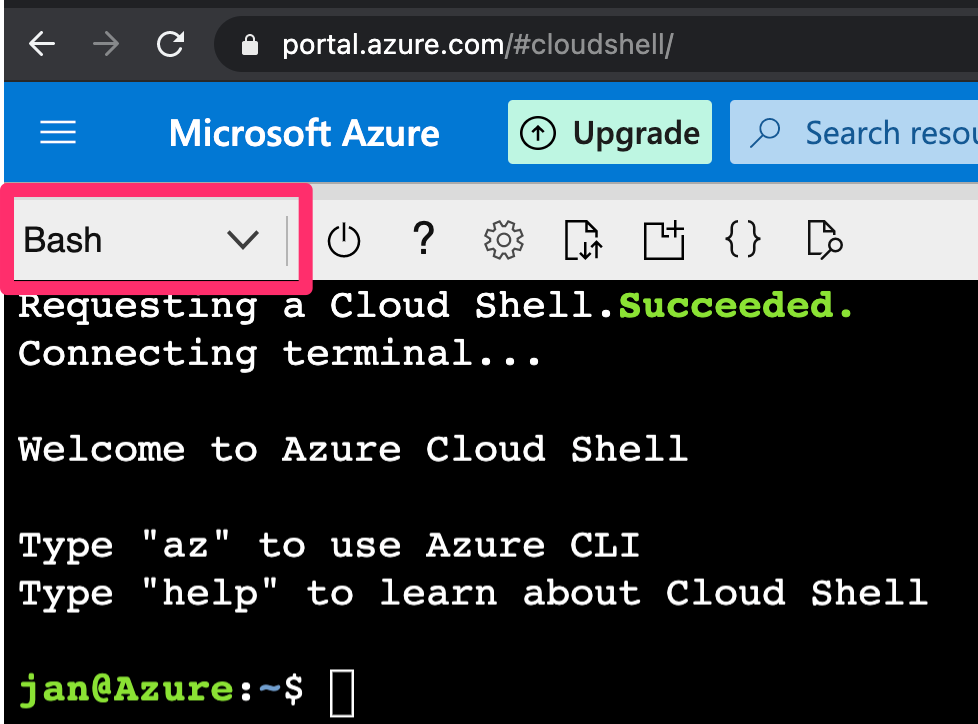Click the browser forward arrow
Viewport: 978px width, 724px height.
coord(105,44)
